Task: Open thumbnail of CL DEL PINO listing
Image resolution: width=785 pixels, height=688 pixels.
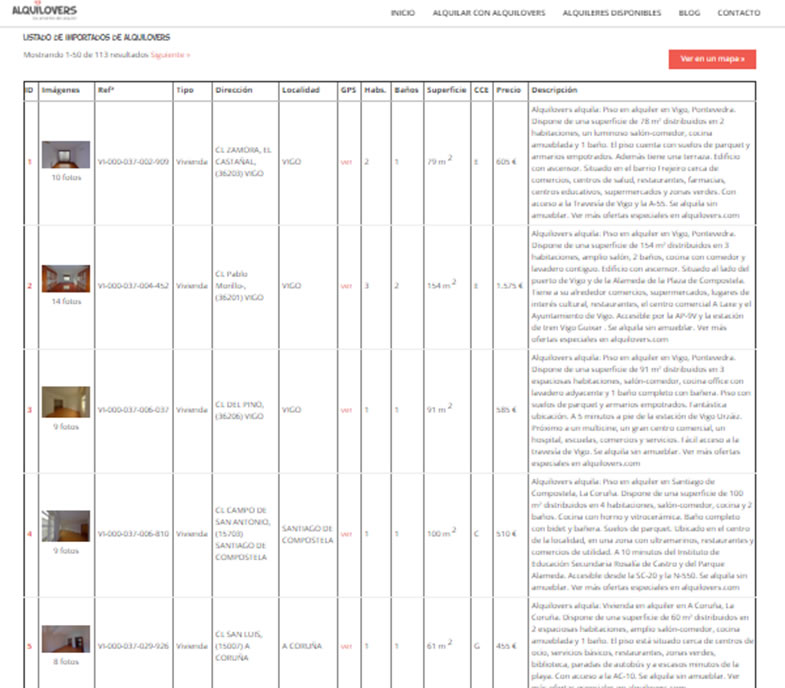Action: [66, 402]
